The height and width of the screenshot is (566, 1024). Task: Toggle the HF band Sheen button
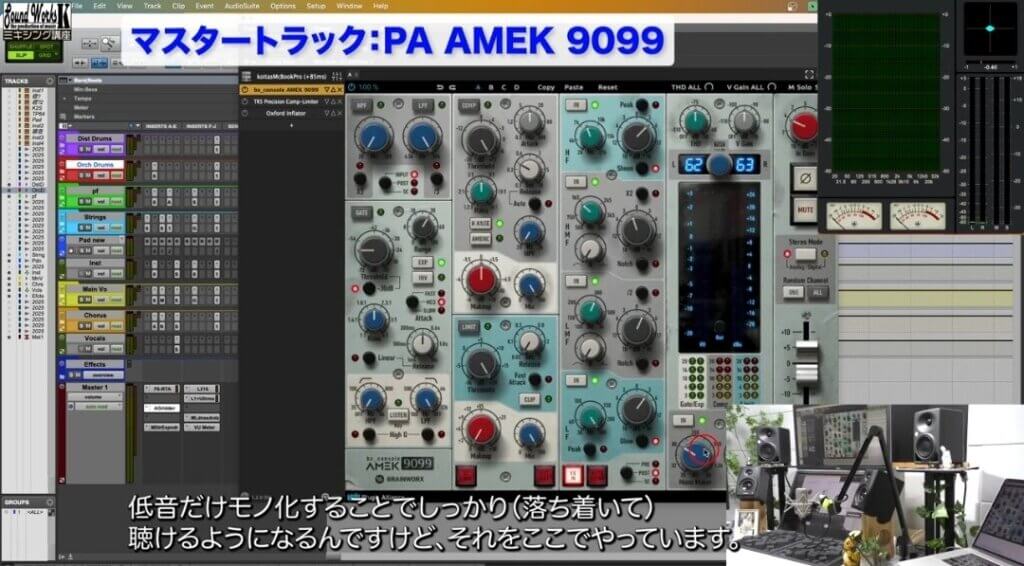pyautogui.click(x=643, y=168)
